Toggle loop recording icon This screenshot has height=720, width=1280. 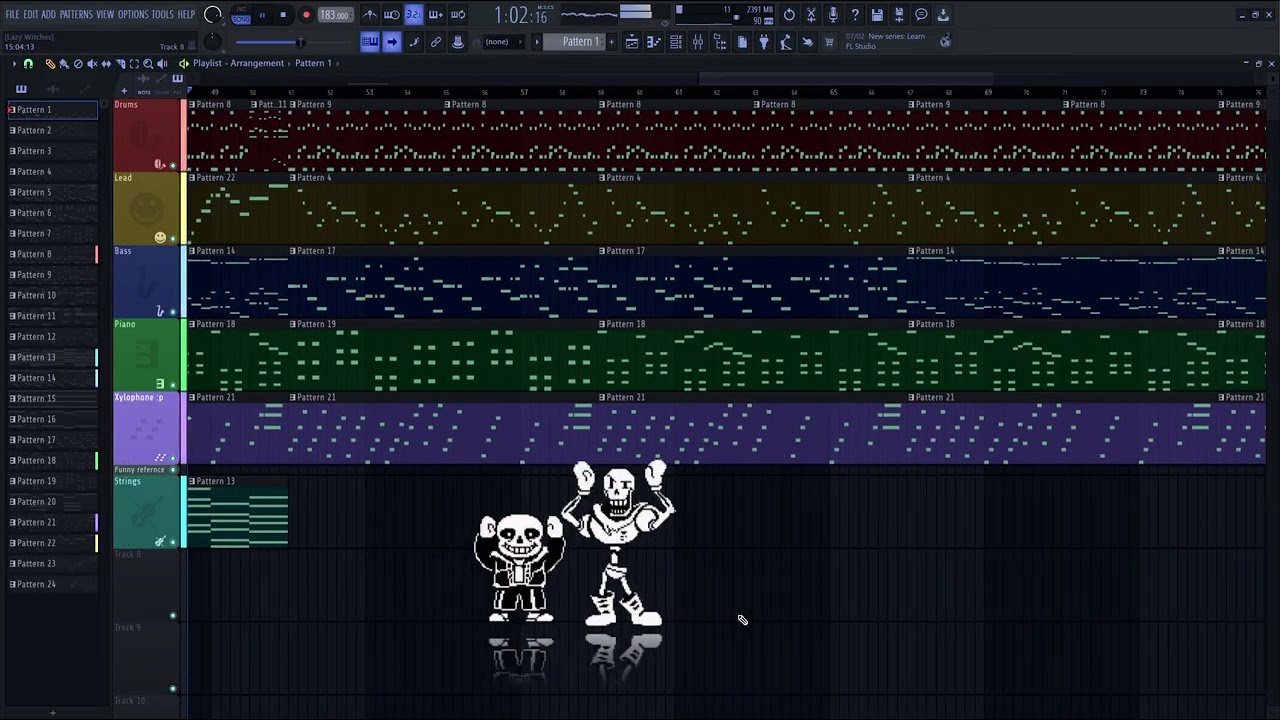point(457,15)
